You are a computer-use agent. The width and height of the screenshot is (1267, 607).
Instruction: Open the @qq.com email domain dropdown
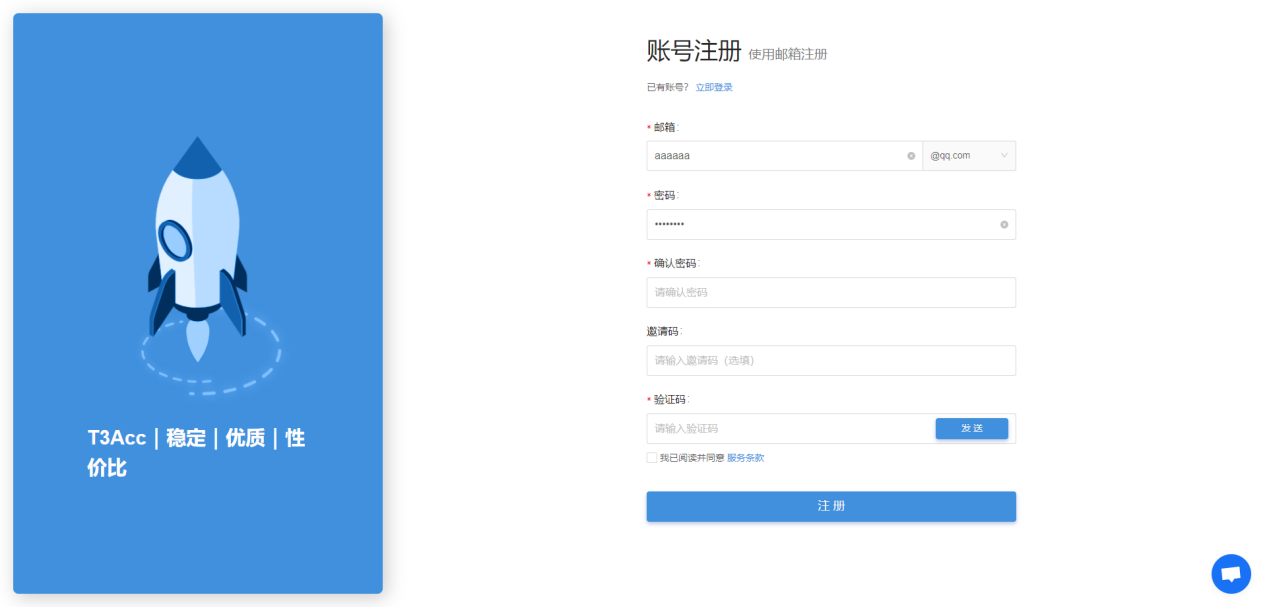pos(969,156)
